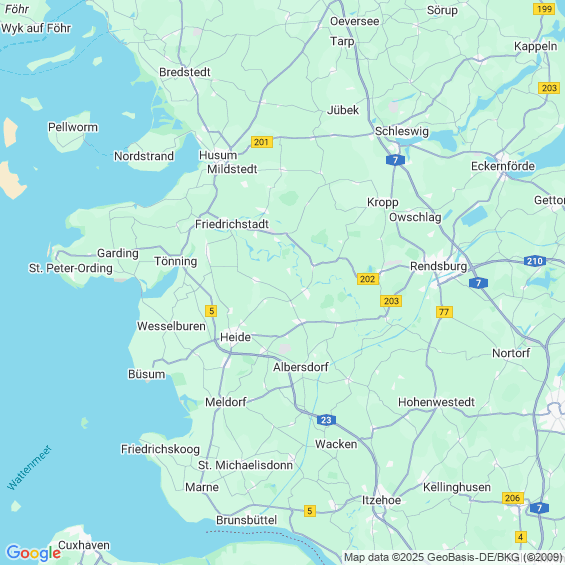This screenshot has height=565, width=565.
Task: Open the Google logo link
Action: pos(34,553)
